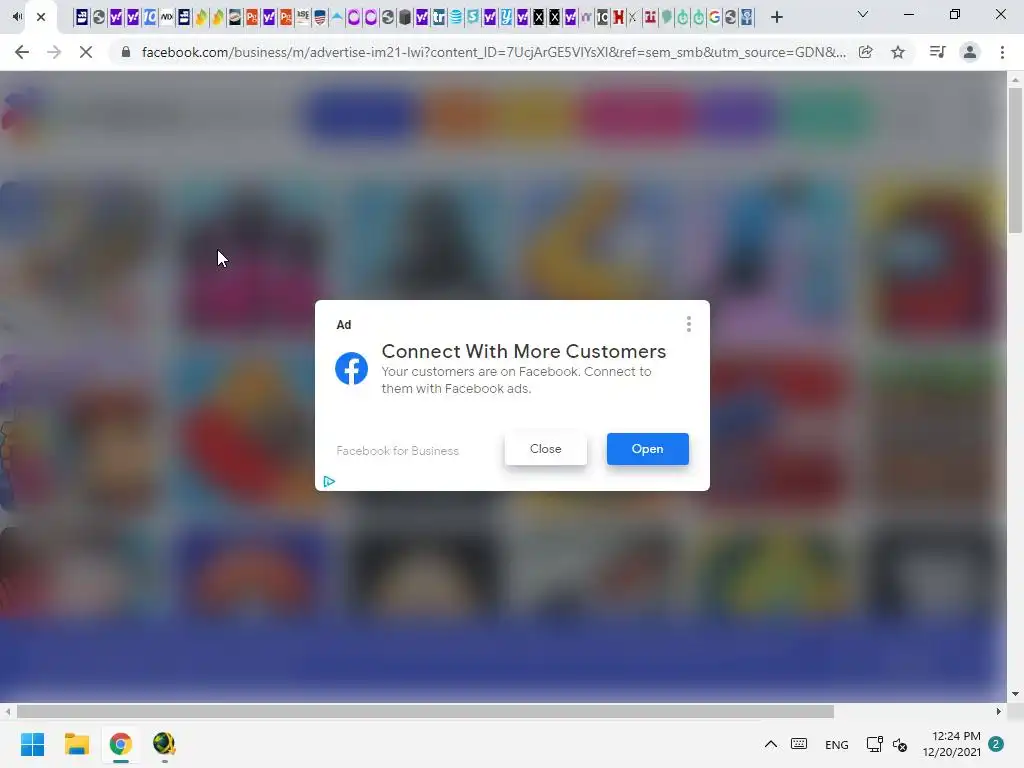The height and width of the screenshot is (768, 1024).
Task: Click the scroll right arrow
Action: point(999,711)
